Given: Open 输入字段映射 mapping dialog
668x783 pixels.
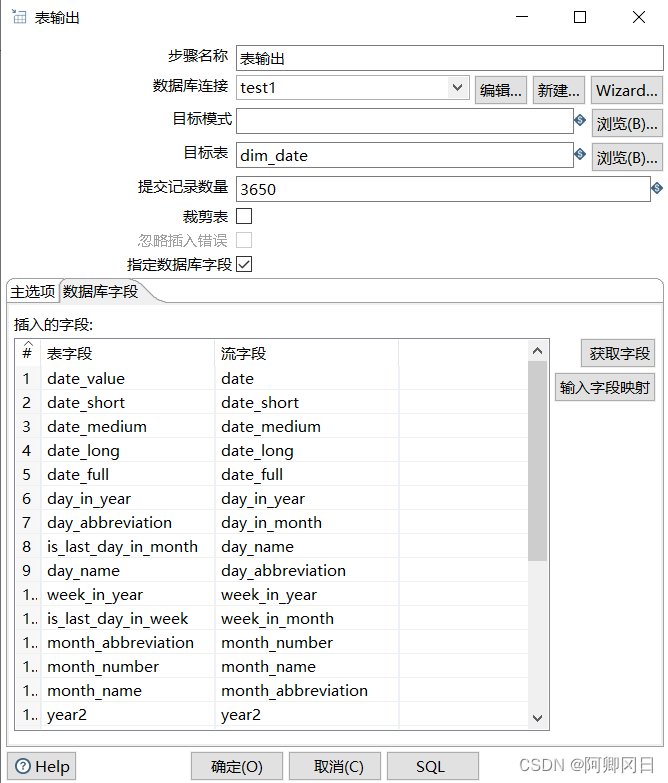Looking at the screenshot, I should (x=605, y=387).
